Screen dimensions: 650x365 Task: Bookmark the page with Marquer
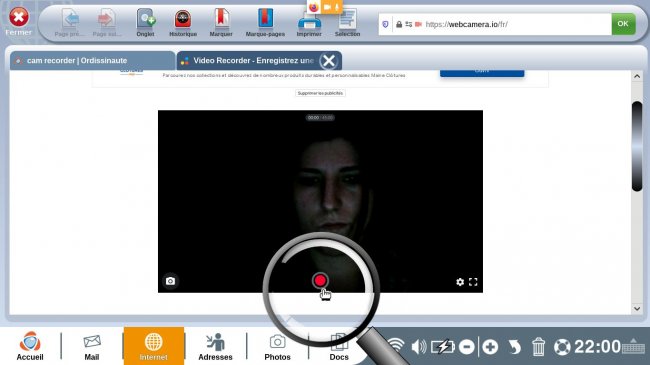click(x=221, y=23)
